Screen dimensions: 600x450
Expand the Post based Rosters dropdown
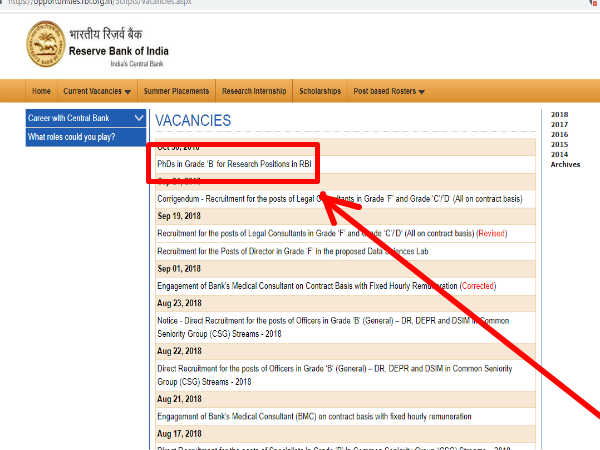[389, 91]
